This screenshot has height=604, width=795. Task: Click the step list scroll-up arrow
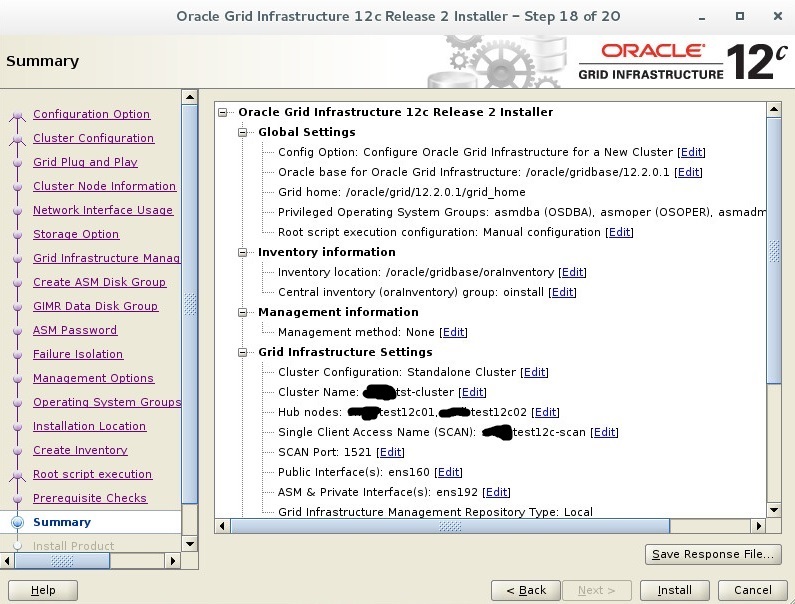(190, 97)
